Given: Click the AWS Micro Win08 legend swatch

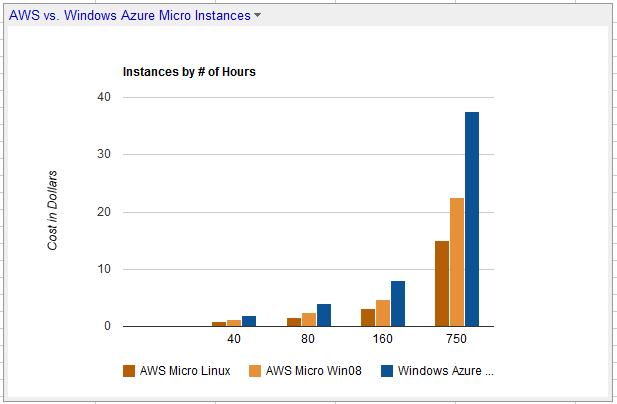Looking at the screenshot, I should pos(255,371).
